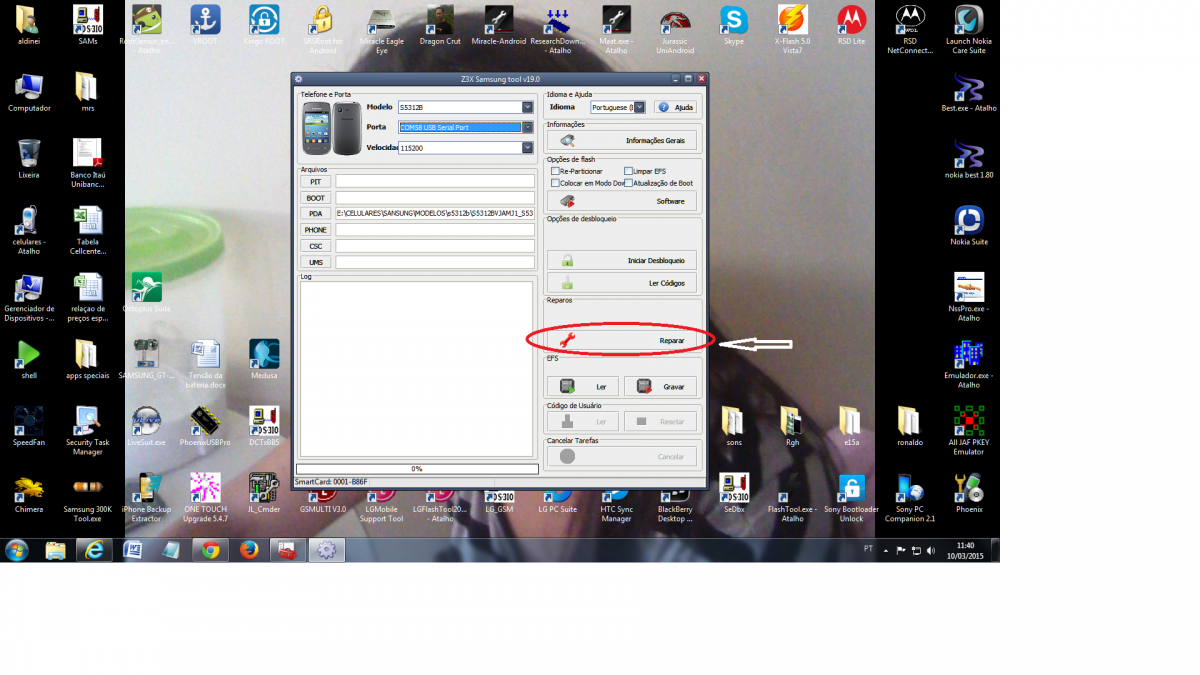Enable the Re-Particionar checkbox
1200x675 pixels.
(555, 171)
